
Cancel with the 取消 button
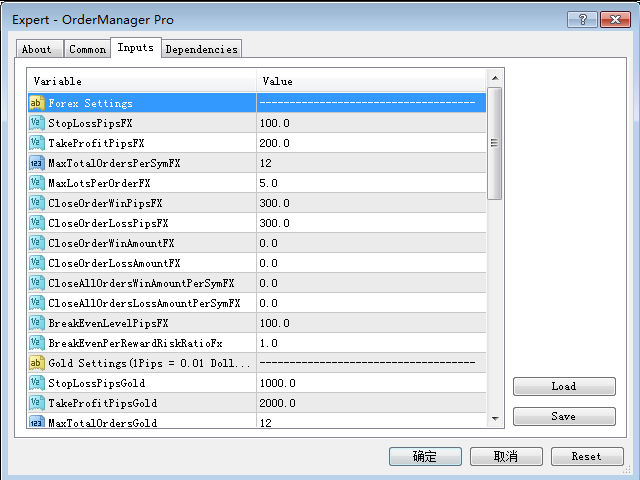(x=506, y=456)
